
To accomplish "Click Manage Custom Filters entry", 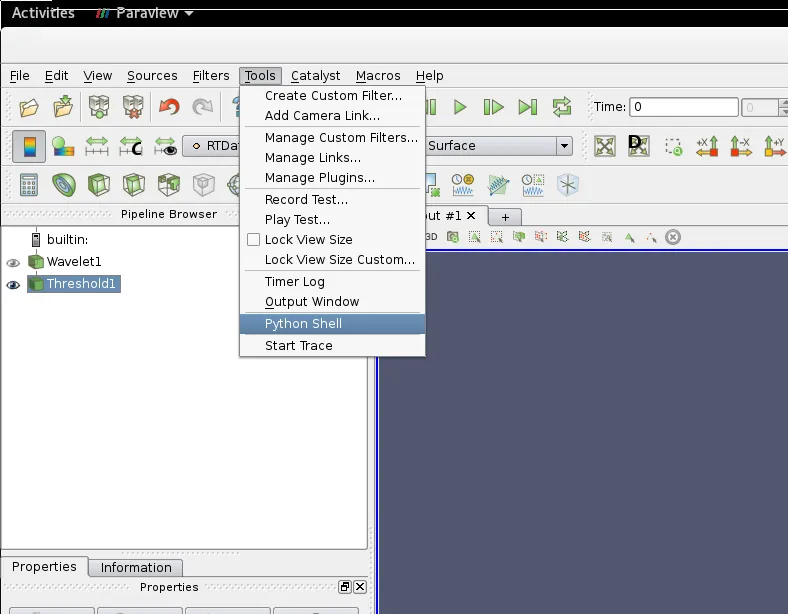I will 332,138.
